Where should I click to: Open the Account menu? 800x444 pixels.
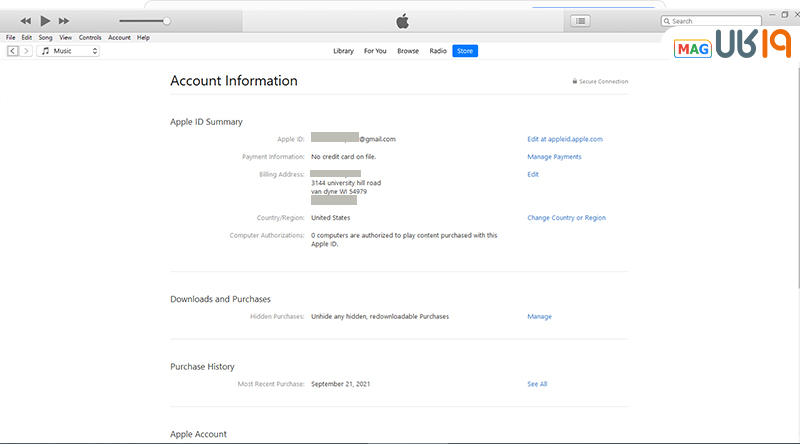point(119,37)
